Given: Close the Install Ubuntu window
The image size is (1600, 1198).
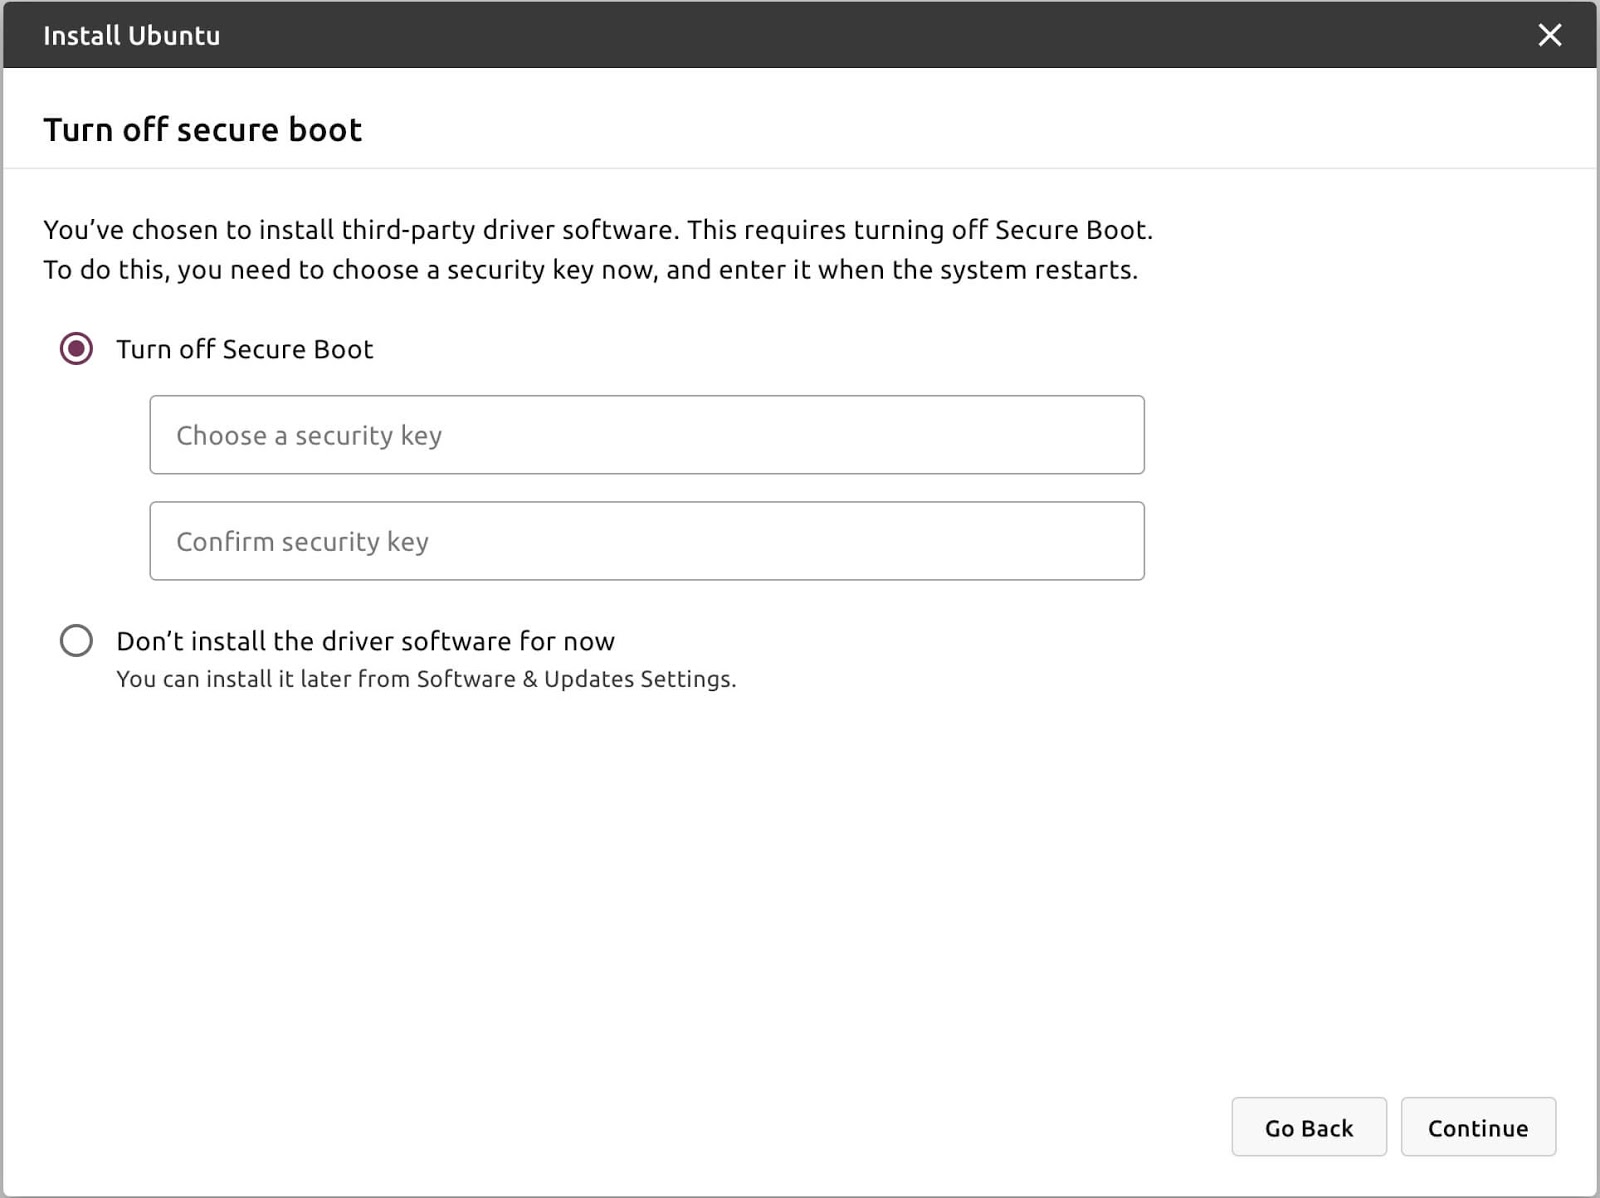Looking at the screenshot, I should tap(1549, 35).
